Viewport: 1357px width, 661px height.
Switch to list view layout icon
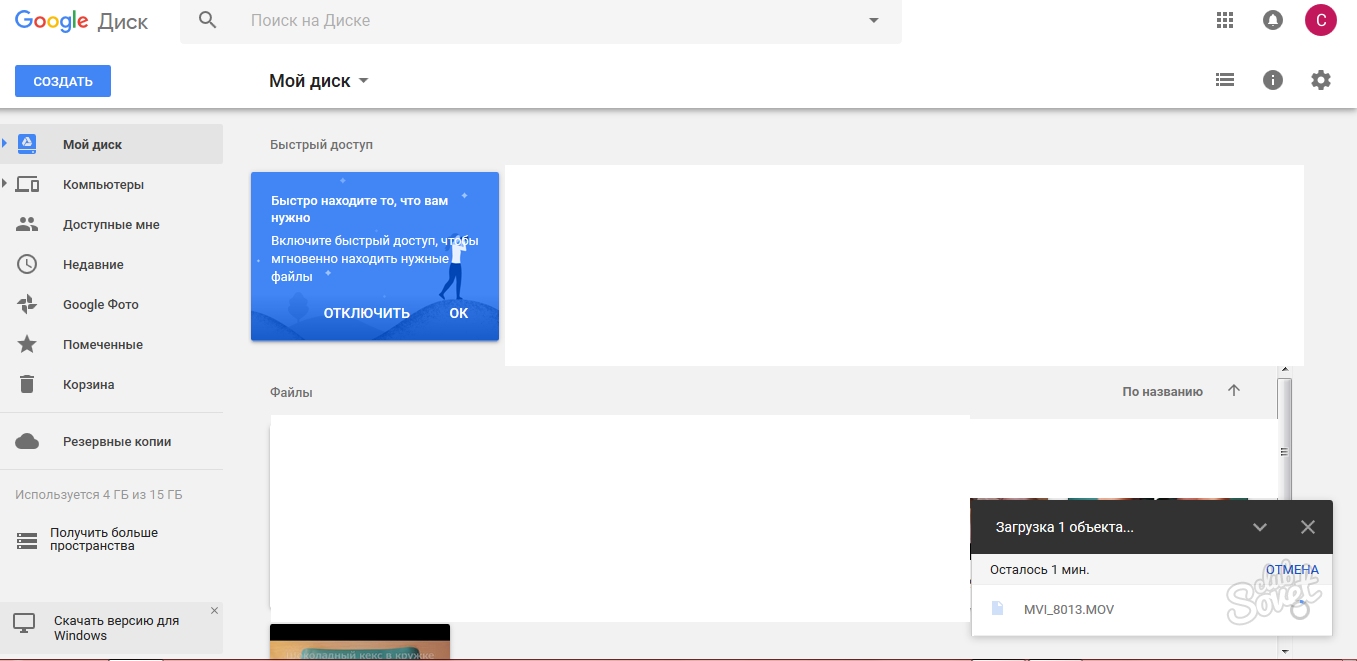1224,80
